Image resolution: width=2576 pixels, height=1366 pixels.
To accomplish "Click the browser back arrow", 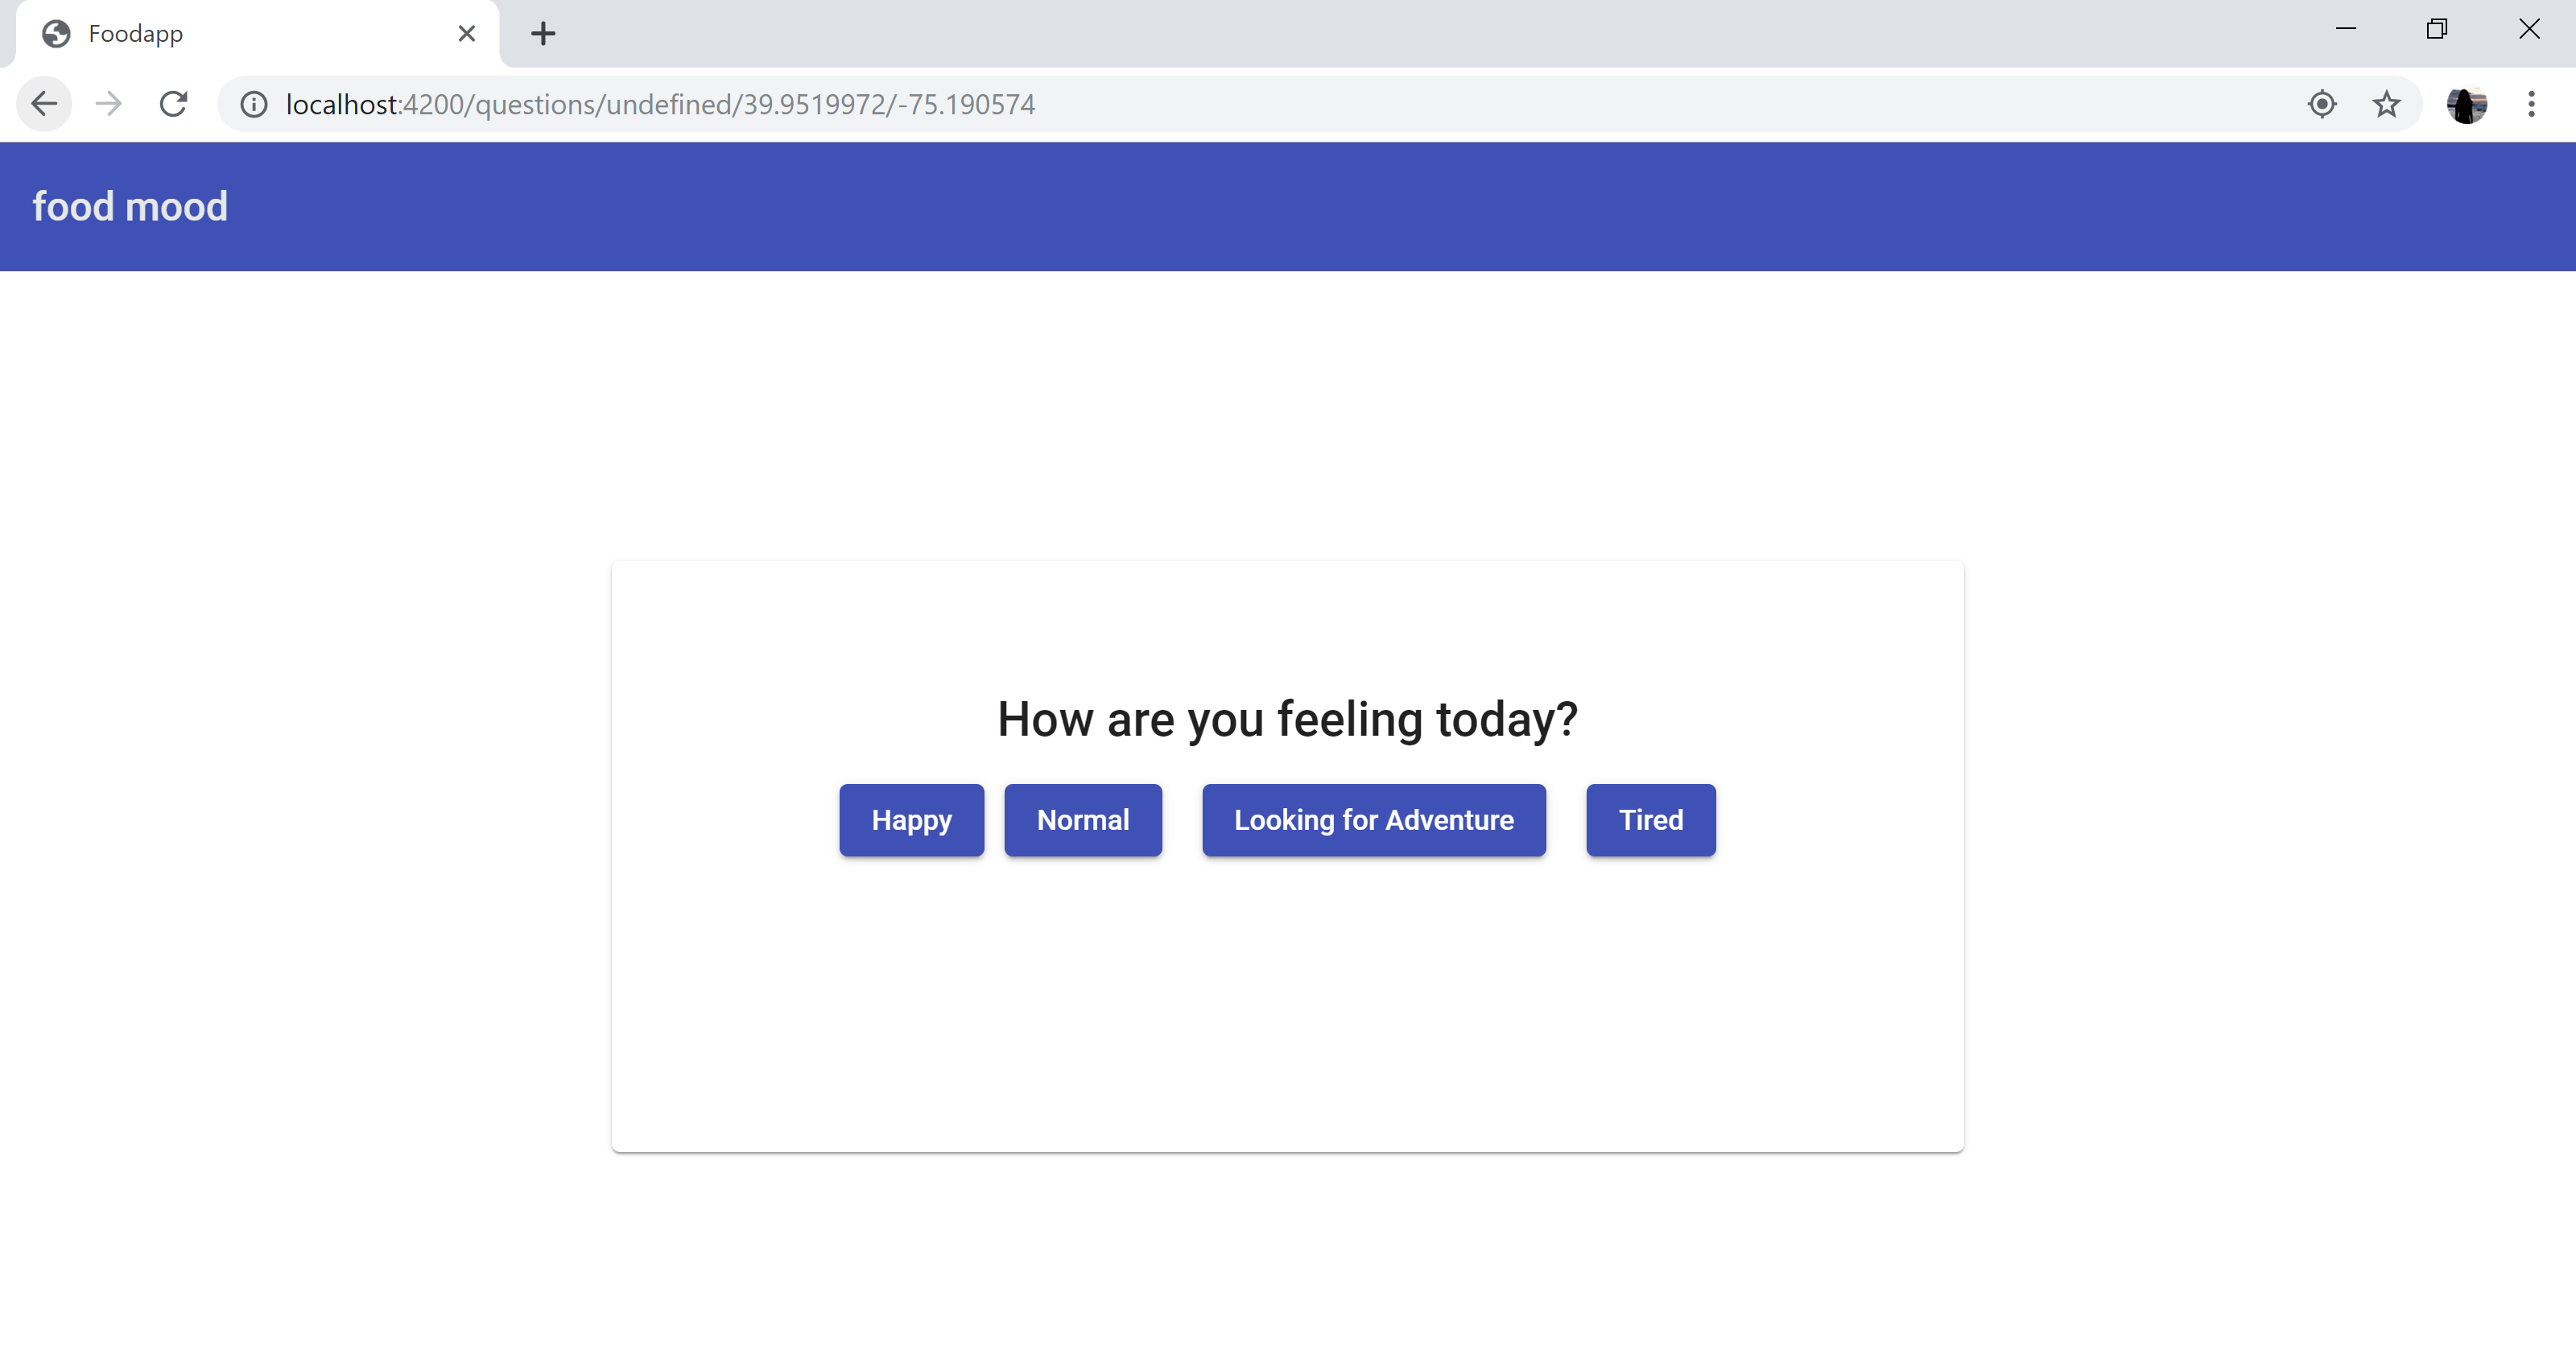I will tap(44, 104).
